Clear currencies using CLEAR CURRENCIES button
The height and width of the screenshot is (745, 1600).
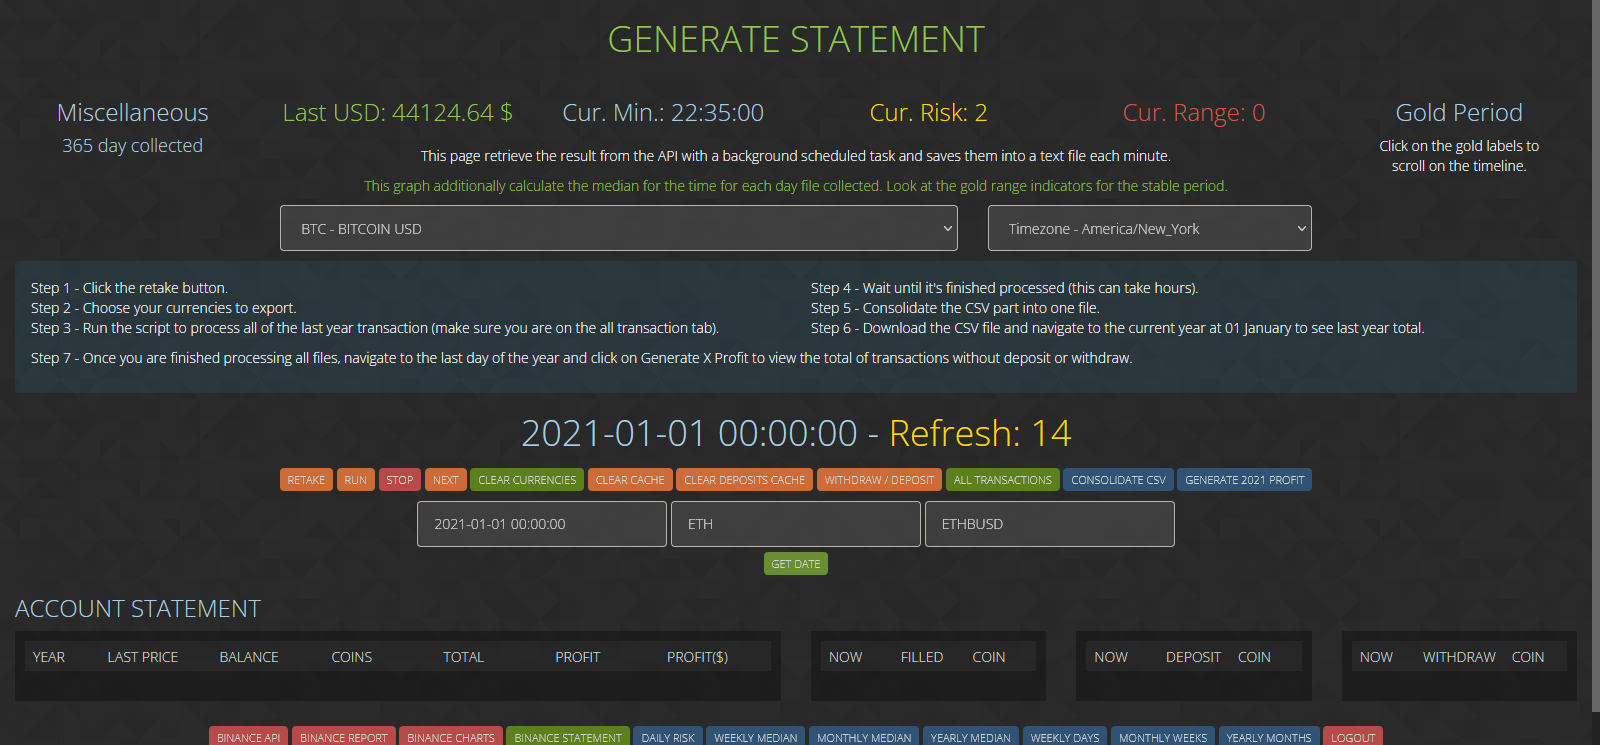[527, 480]
